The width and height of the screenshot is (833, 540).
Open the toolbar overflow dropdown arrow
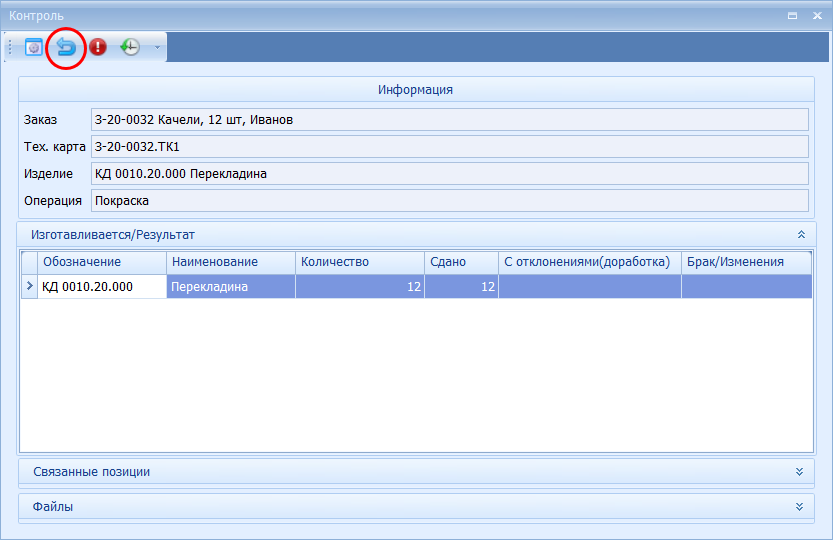(156, 47)
